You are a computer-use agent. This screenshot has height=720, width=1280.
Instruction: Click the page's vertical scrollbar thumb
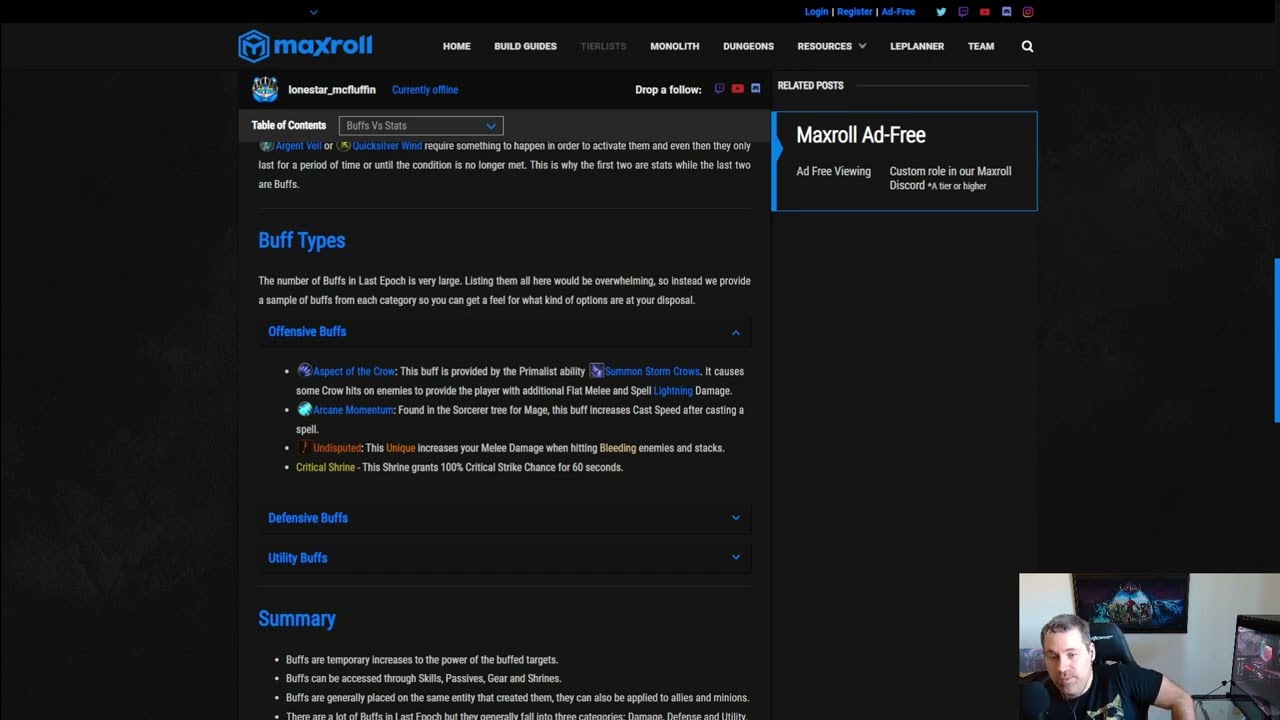click(1276, 341)
